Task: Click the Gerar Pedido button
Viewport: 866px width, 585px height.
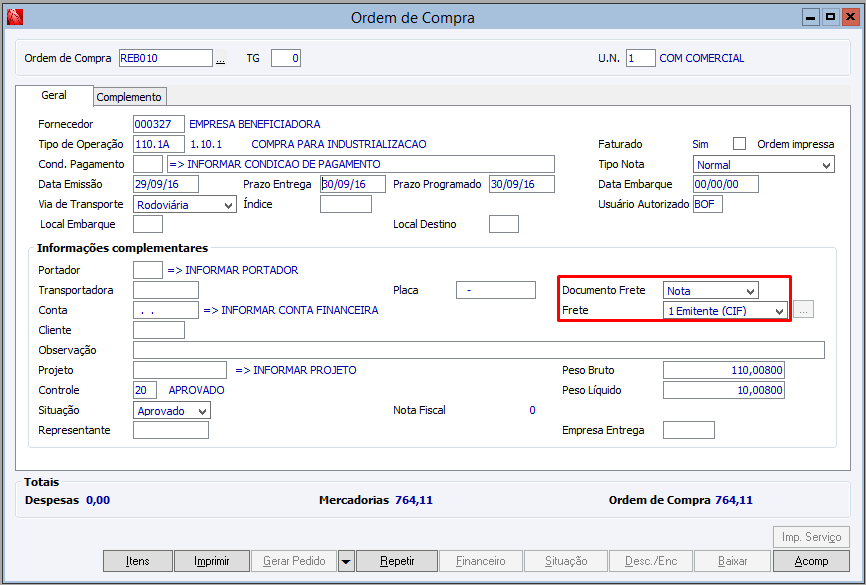Action: pyautogui.click(x=294, y=561)
